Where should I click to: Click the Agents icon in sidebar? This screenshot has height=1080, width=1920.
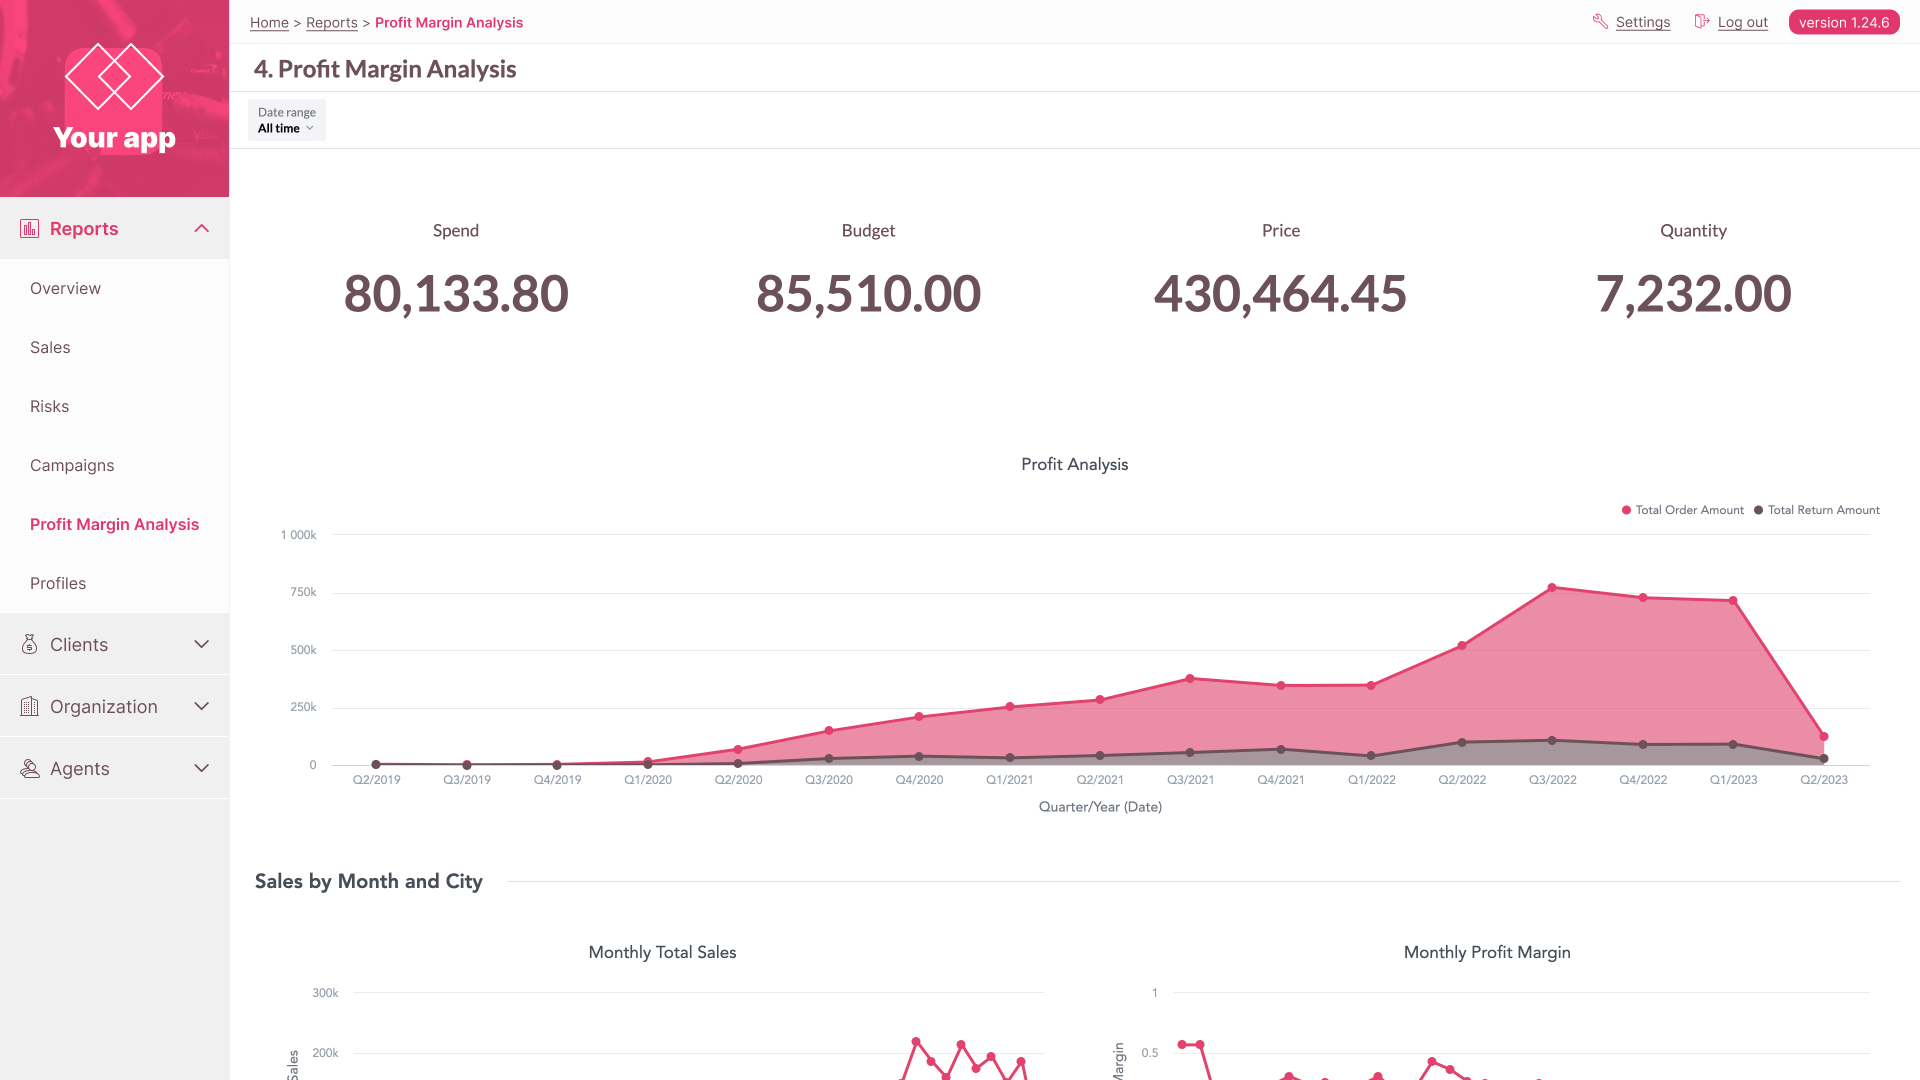29,767
